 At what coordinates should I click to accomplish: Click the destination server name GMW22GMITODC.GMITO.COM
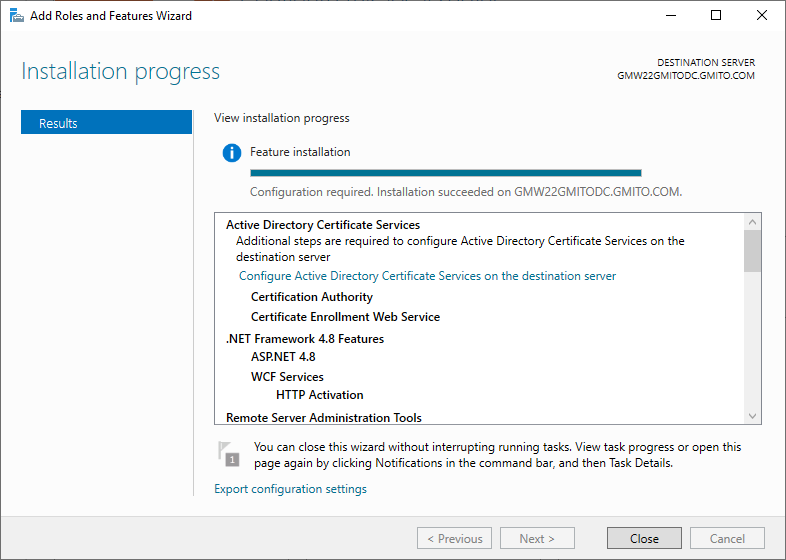(x=686, y=76)
